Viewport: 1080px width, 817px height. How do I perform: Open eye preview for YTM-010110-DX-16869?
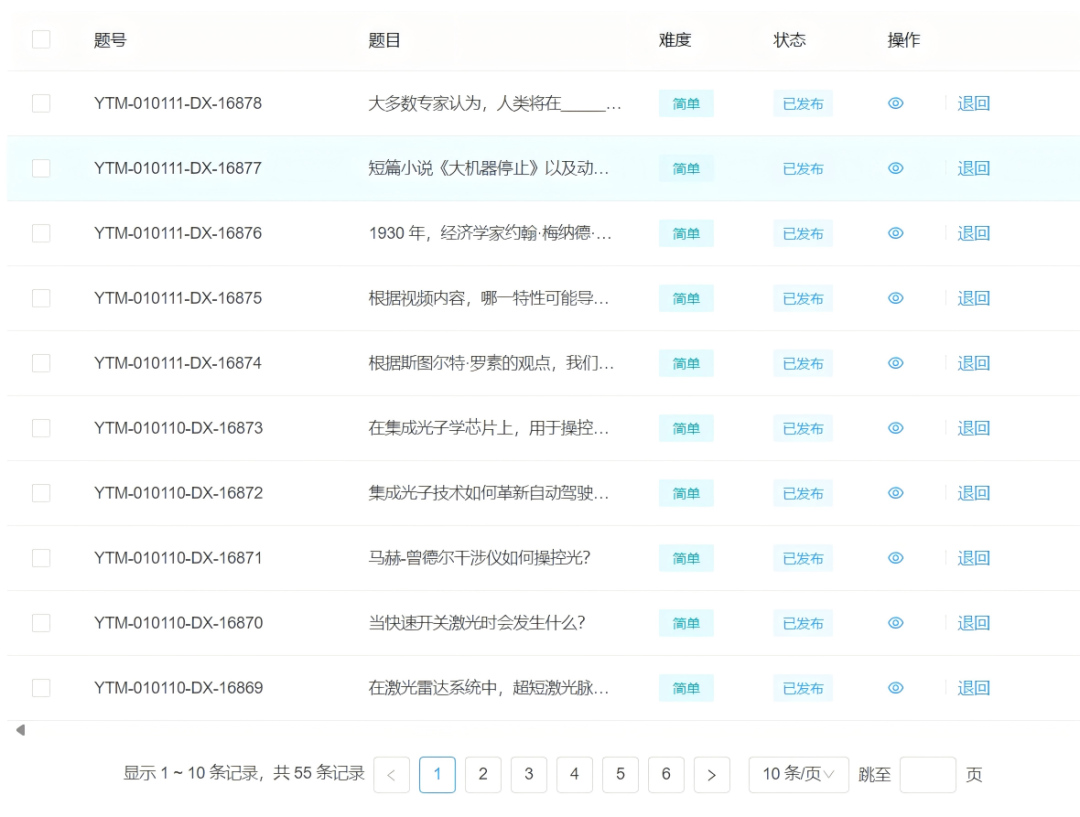pyautogui.click(x=896, y=688)
